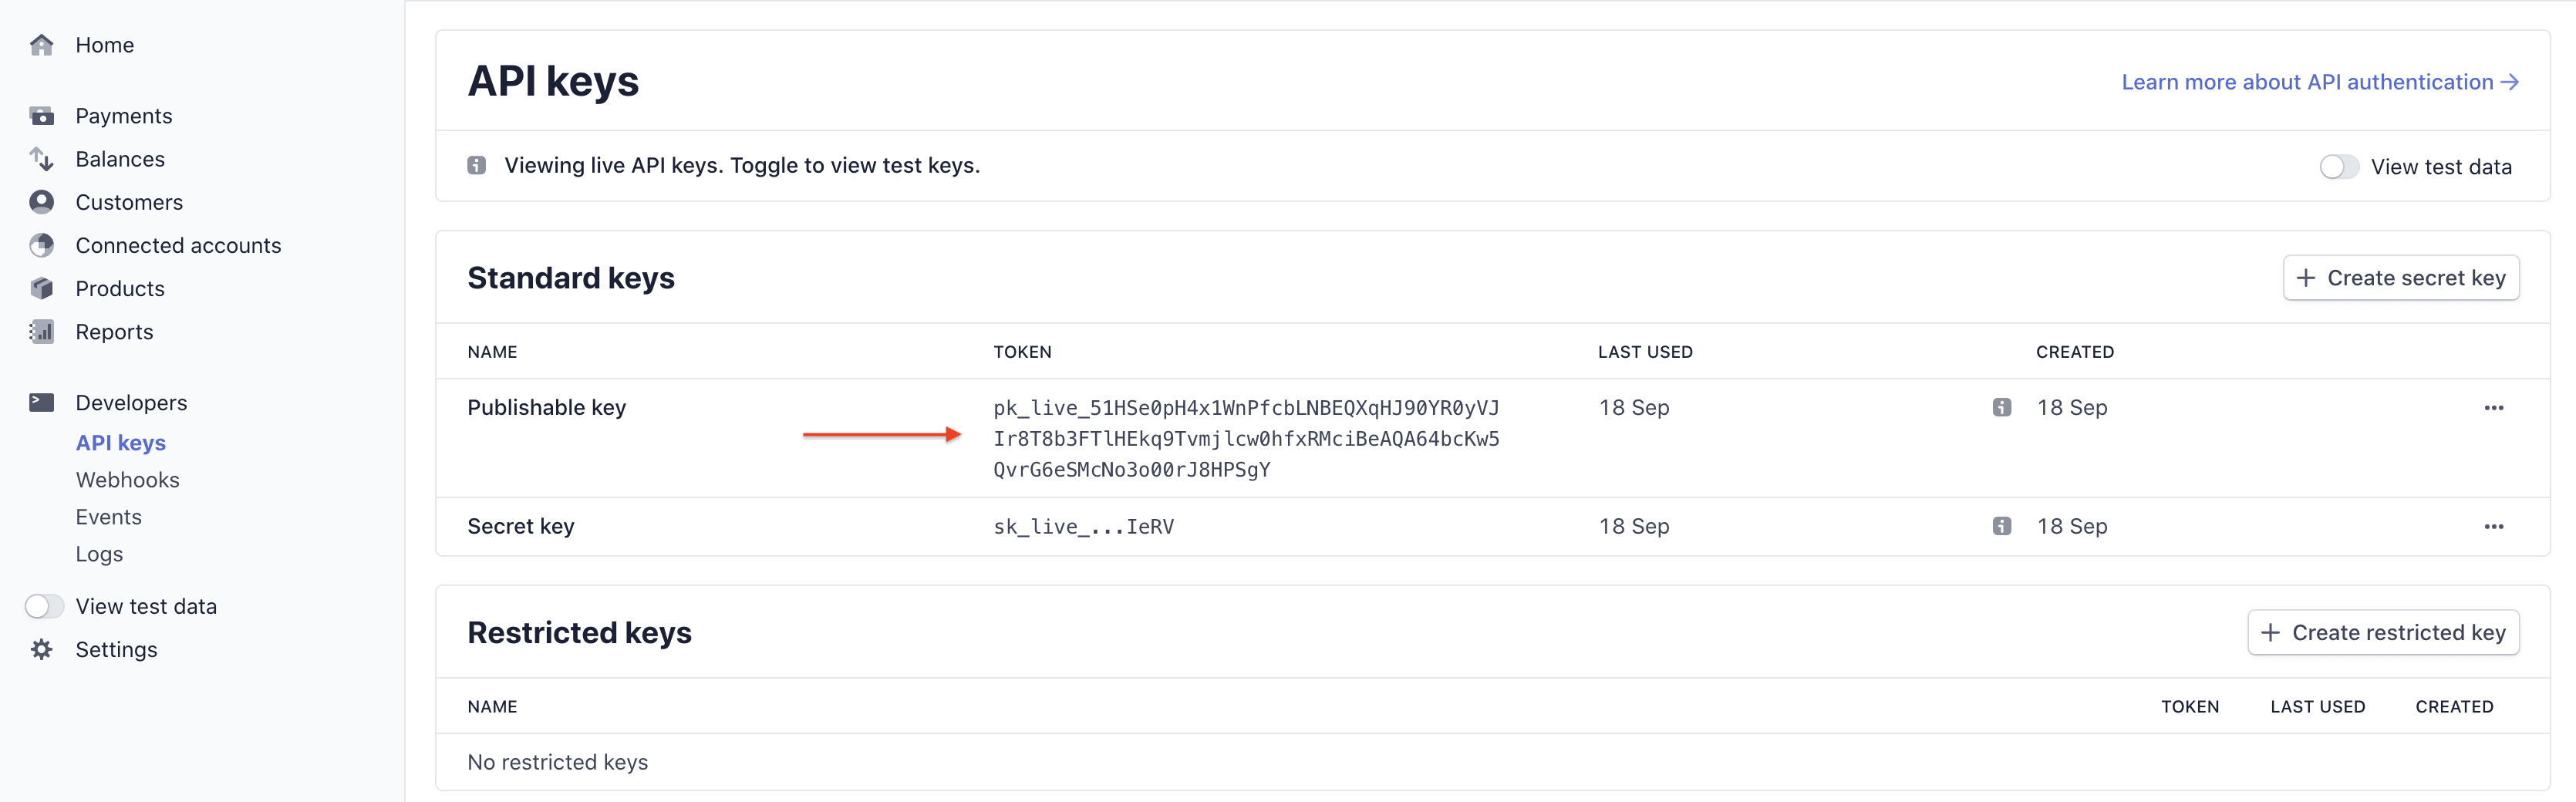
Task: Click the info icon next to Secret key creation date
Action: pyautogui.click(x=2002, y=526)
